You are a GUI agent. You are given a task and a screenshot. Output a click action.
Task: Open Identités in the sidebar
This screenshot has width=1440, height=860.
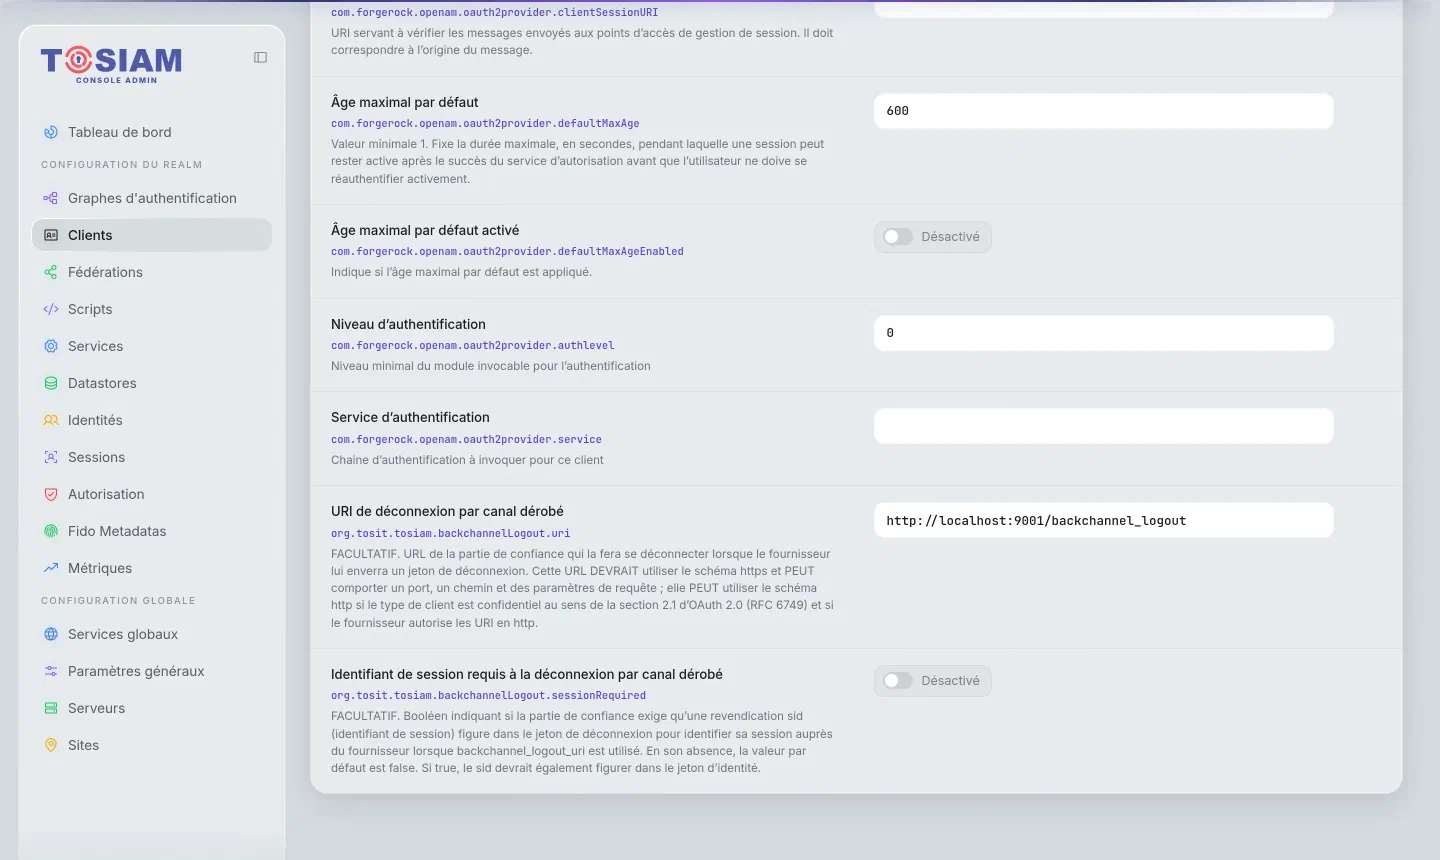152,420
